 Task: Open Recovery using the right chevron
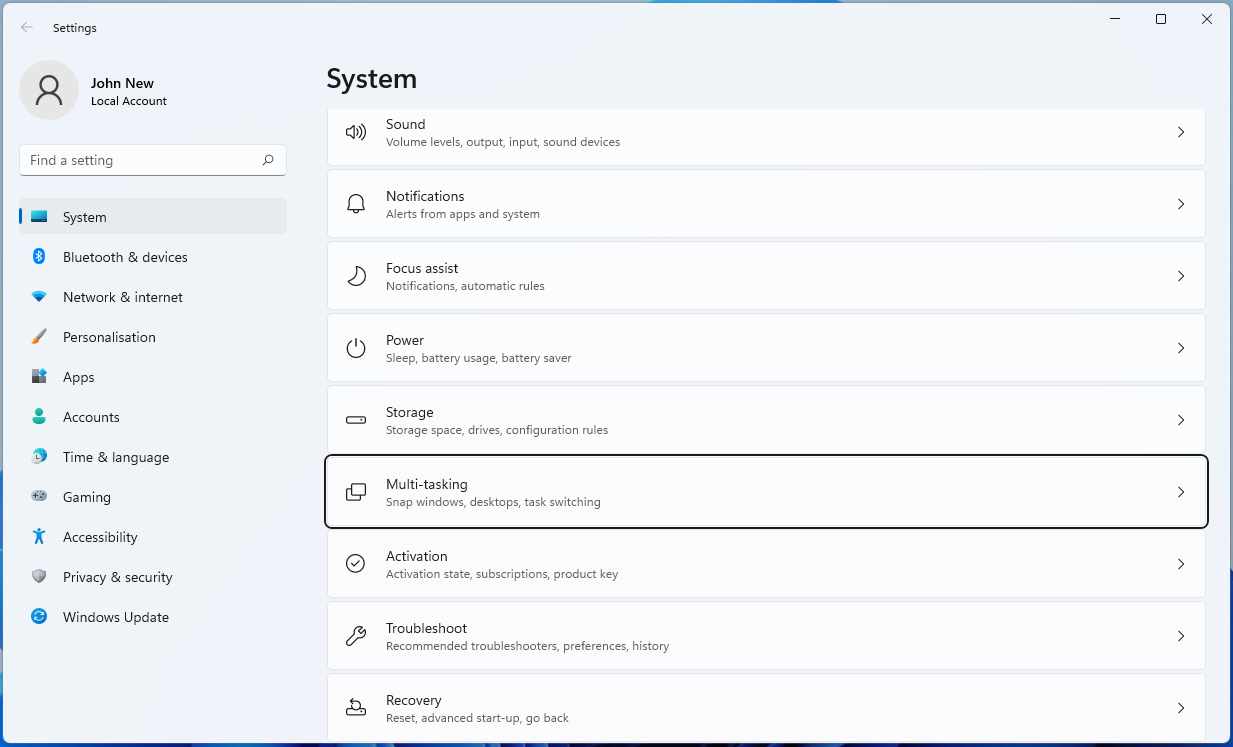click(1180, 708)
